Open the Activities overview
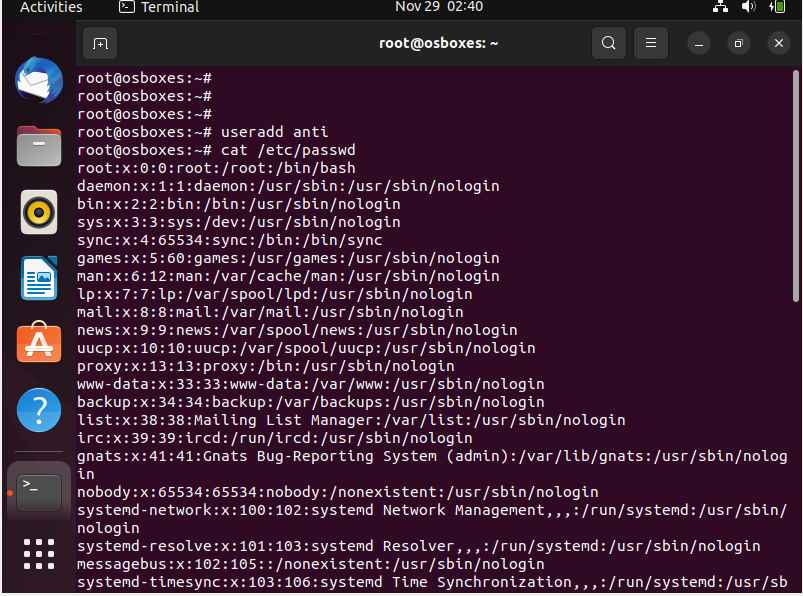The image size is (803, 596). [x=51, y=7]
